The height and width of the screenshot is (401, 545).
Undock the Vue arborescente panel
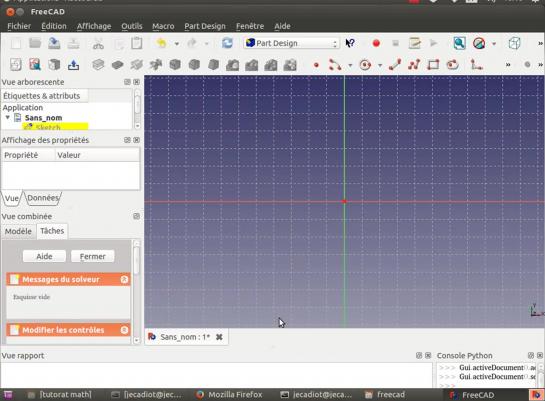point(127,82)
